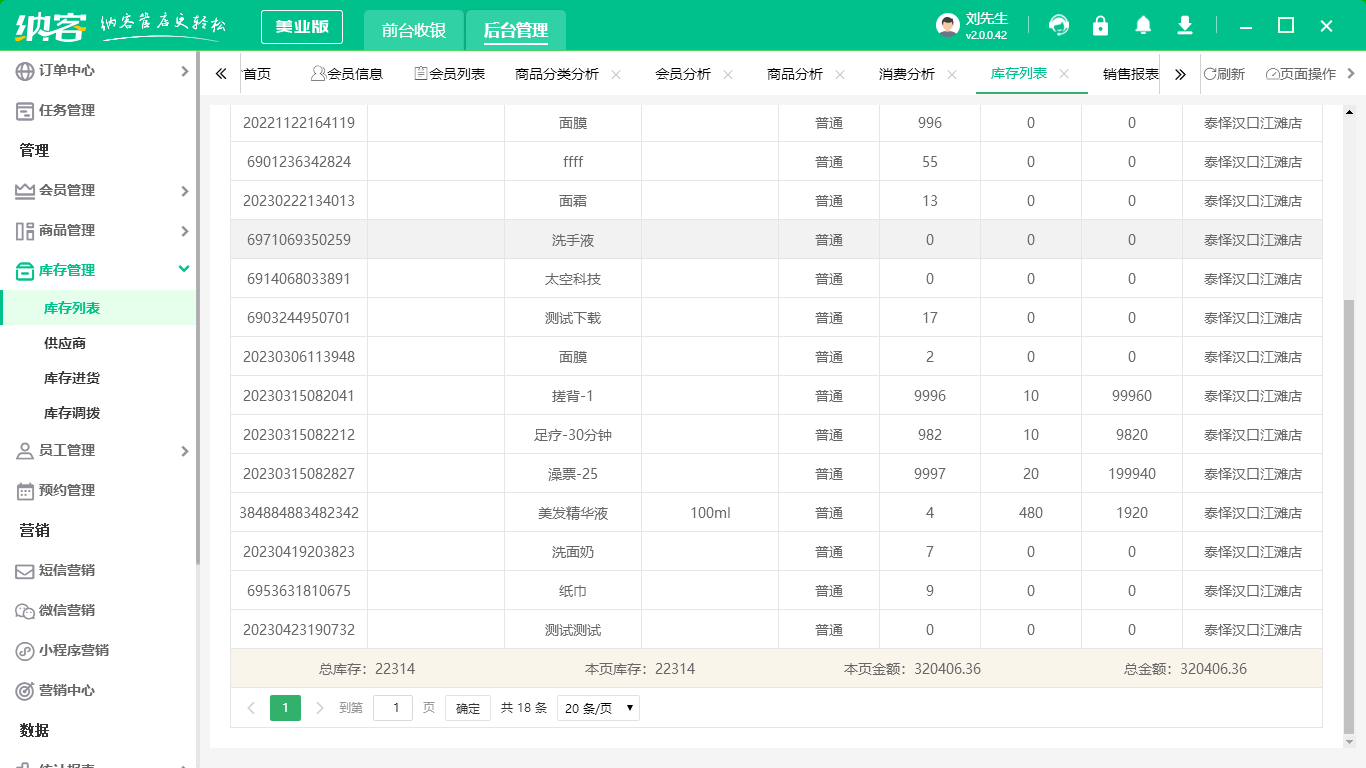Collapse the 库存管理 sidebar section

pyautogui.click(x=184, y=269)
